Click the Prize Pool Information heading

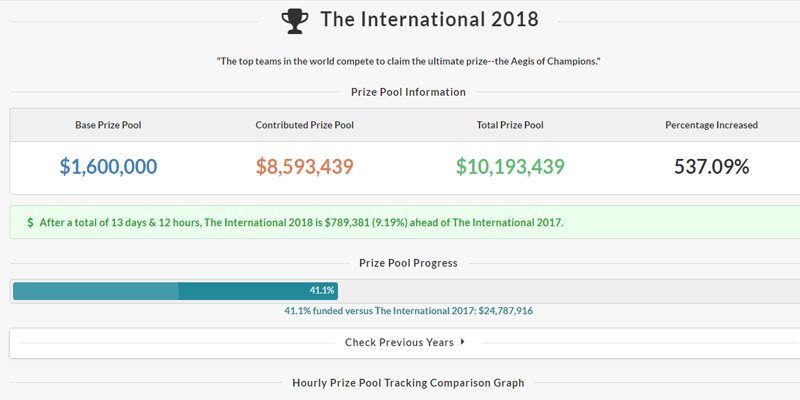(x=408, y=92)
